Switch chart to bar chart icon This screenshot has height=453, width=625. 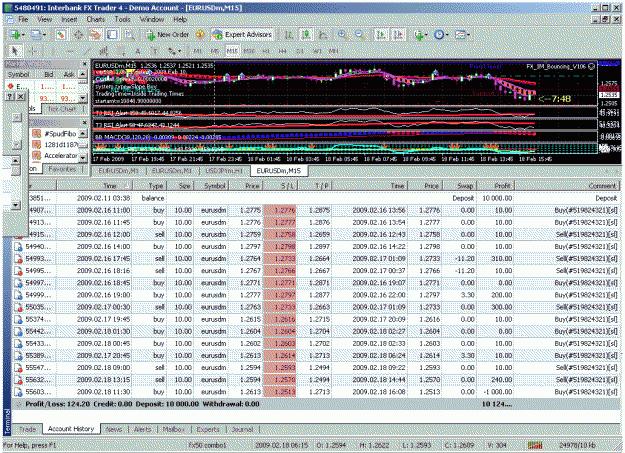[289, 35]
